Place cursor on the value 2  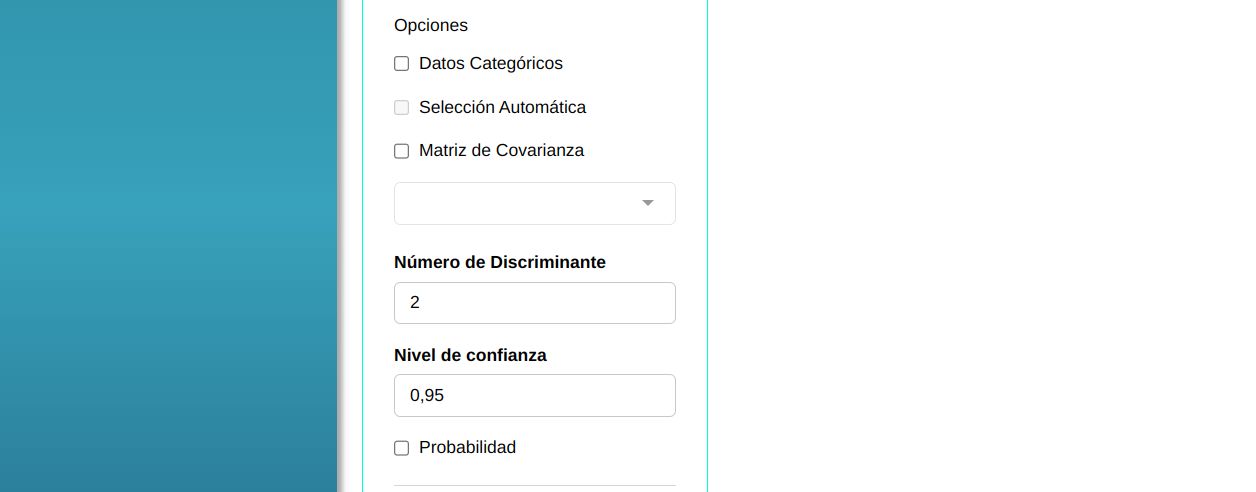coord(415,303)
